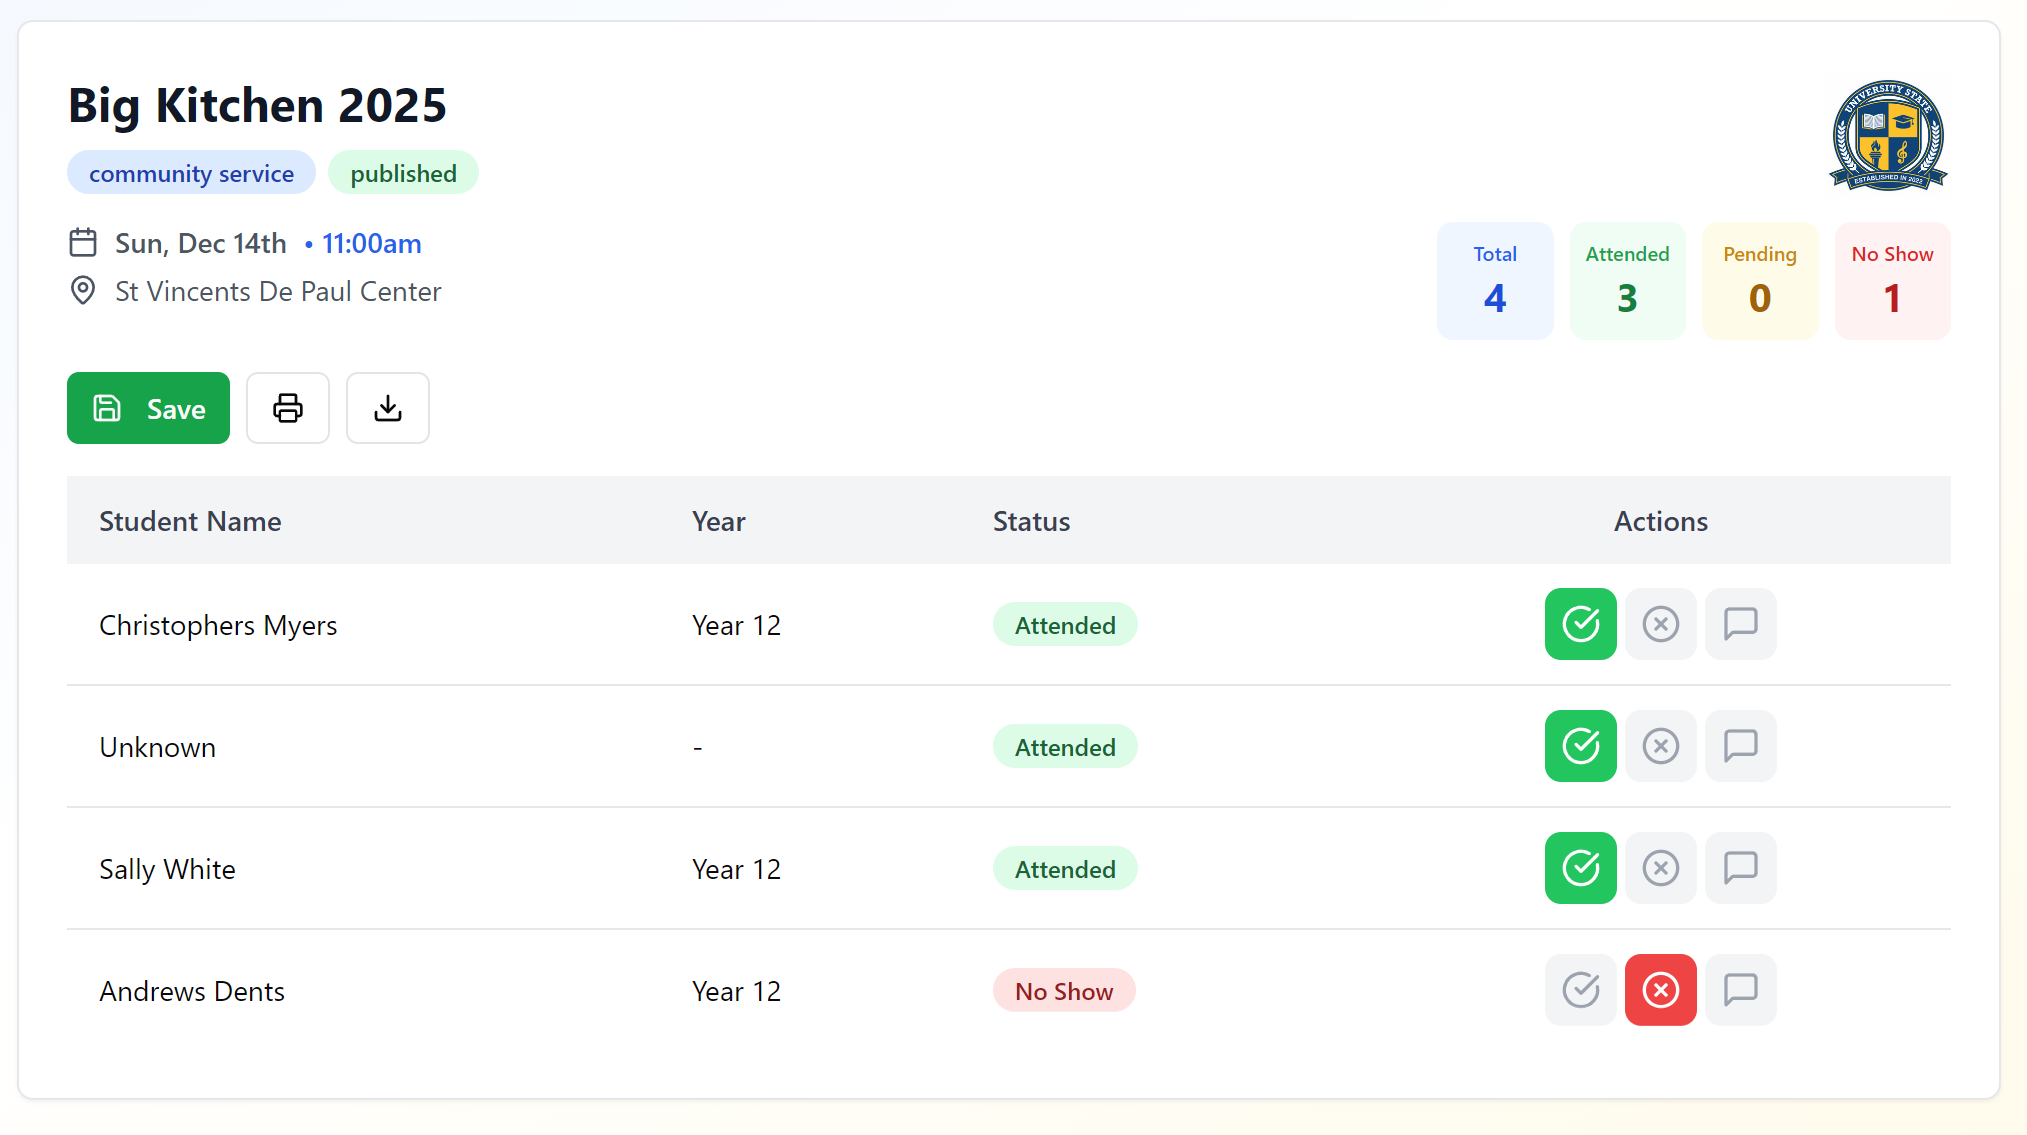Mark Christophers Myers as no show
This screenshot has width=2027, height=1135.
1660,624
